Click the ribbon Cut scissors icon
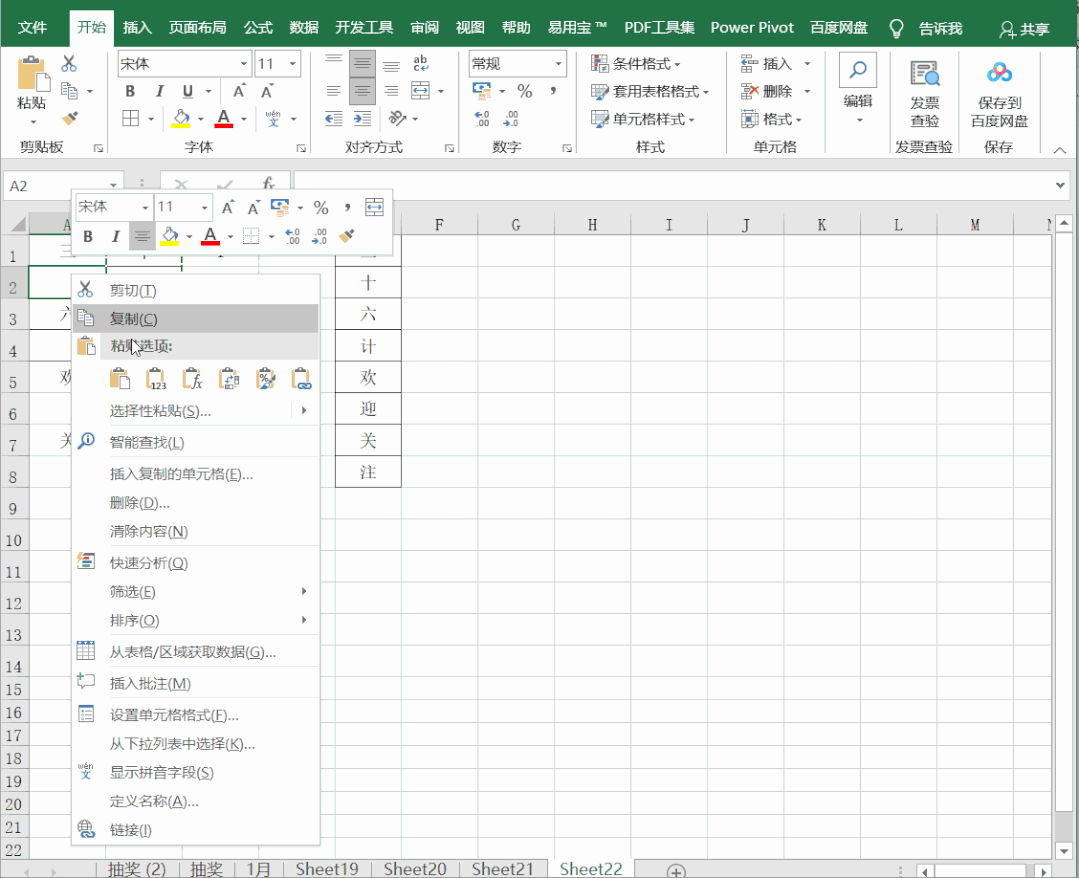Image resolution: width=1079 pixels, height=878 pixels. [x=69, y=64]
